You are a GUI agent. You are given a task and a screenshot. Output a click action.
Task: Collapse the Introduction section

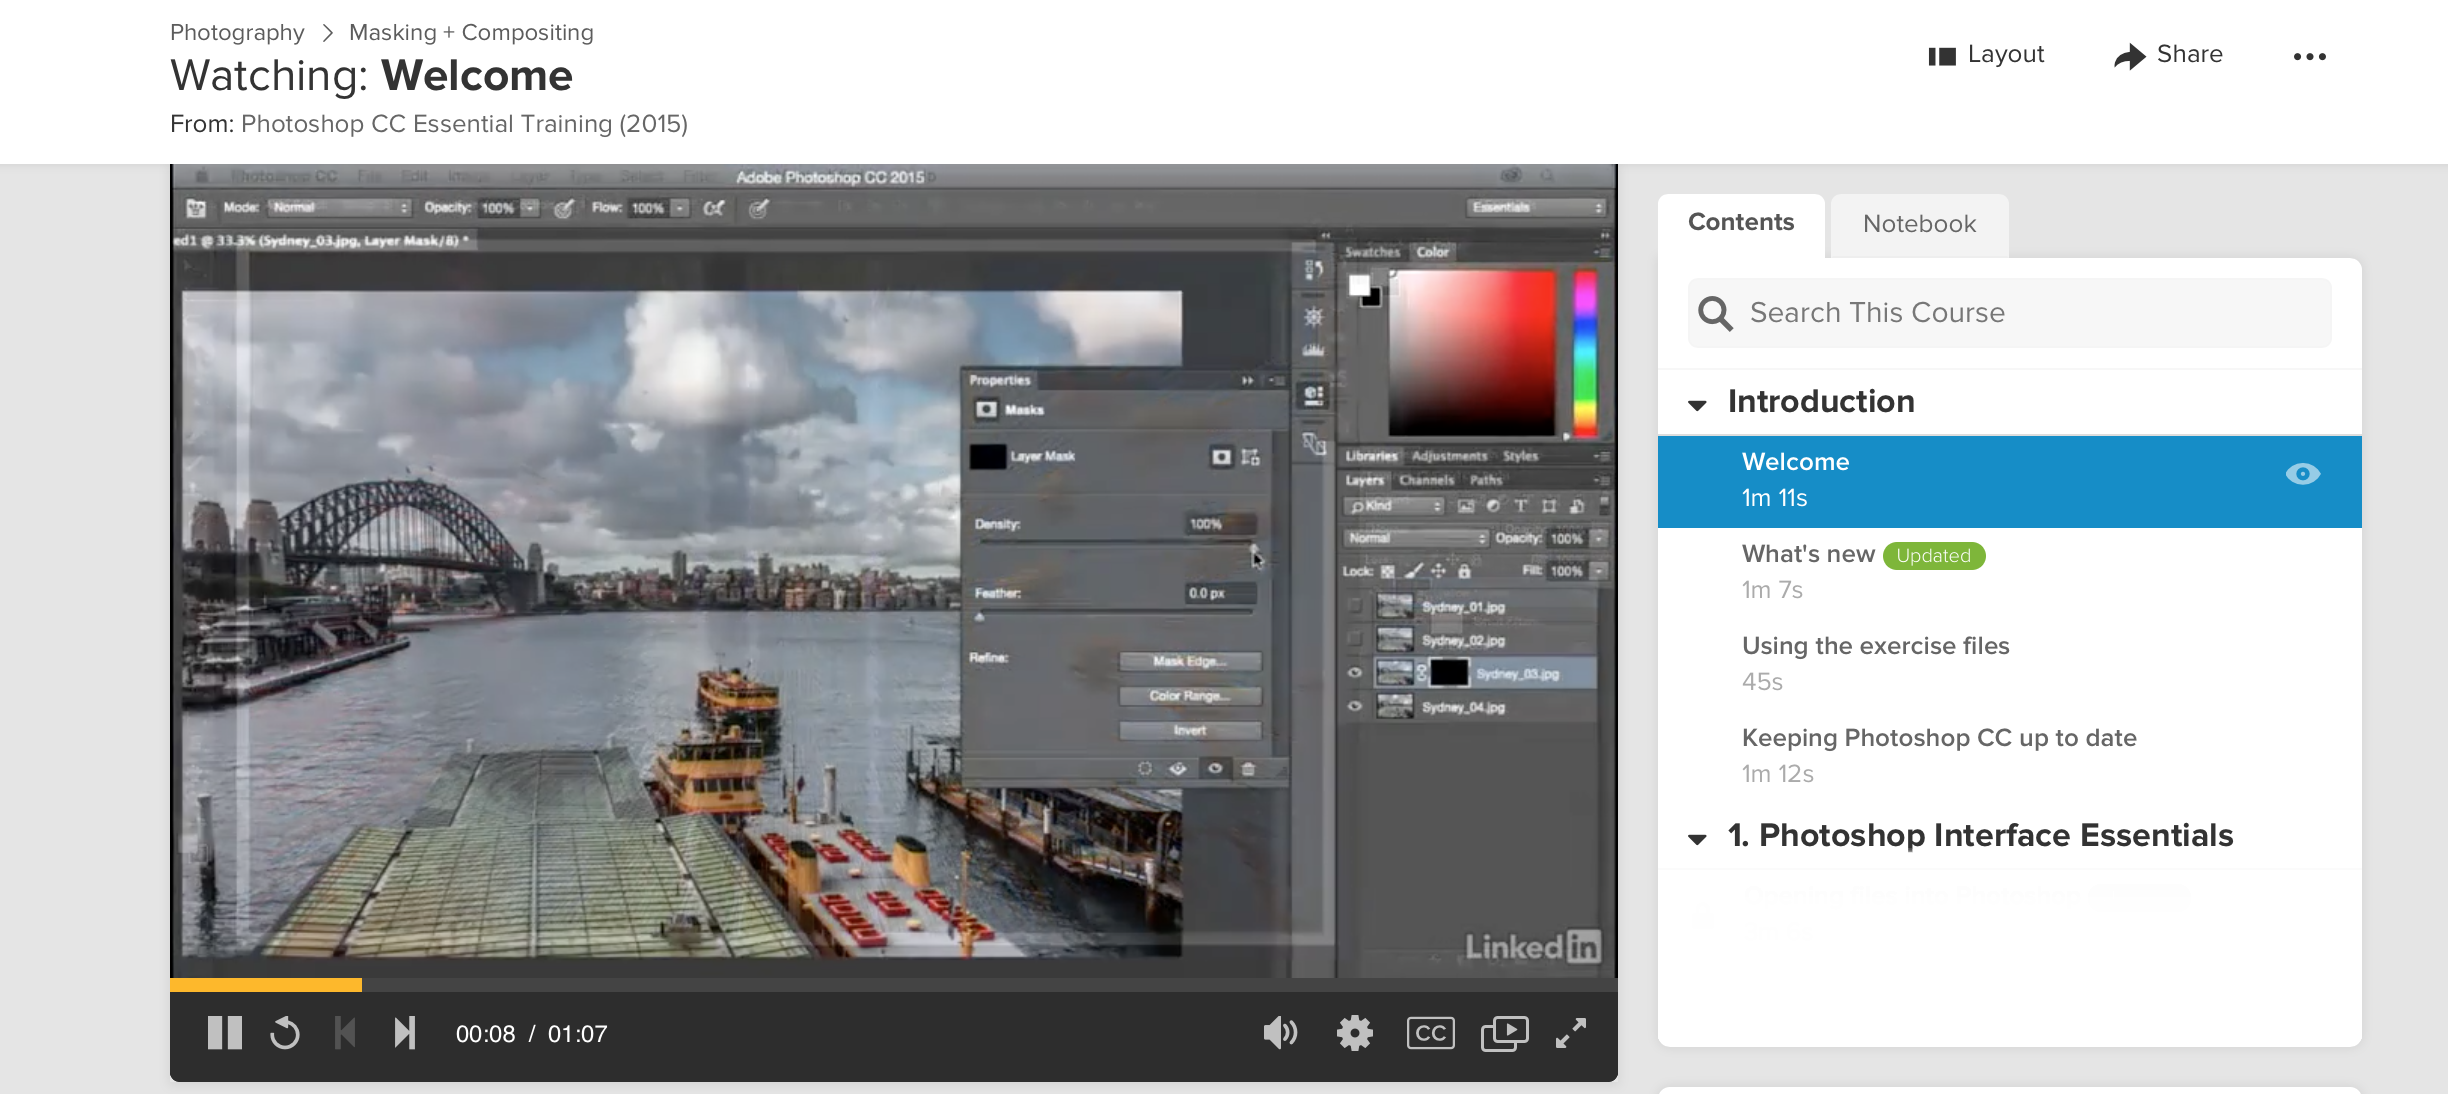tap(1697, 404)
